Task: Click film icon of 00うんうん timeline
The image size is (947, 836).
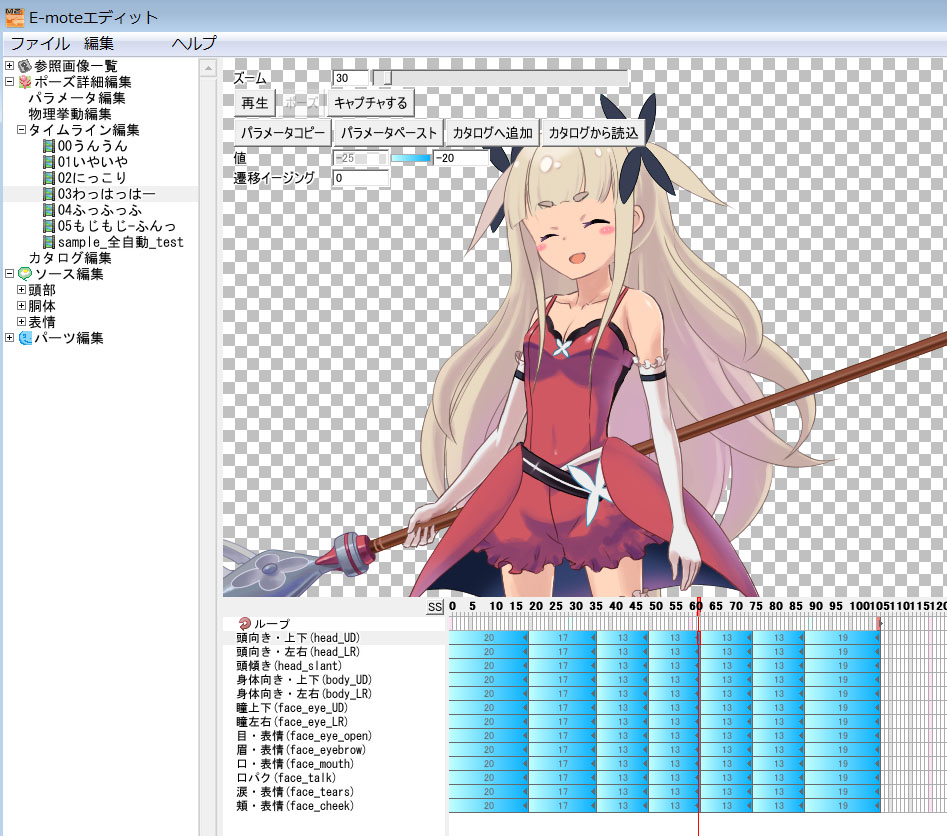Action: point(49,146)
